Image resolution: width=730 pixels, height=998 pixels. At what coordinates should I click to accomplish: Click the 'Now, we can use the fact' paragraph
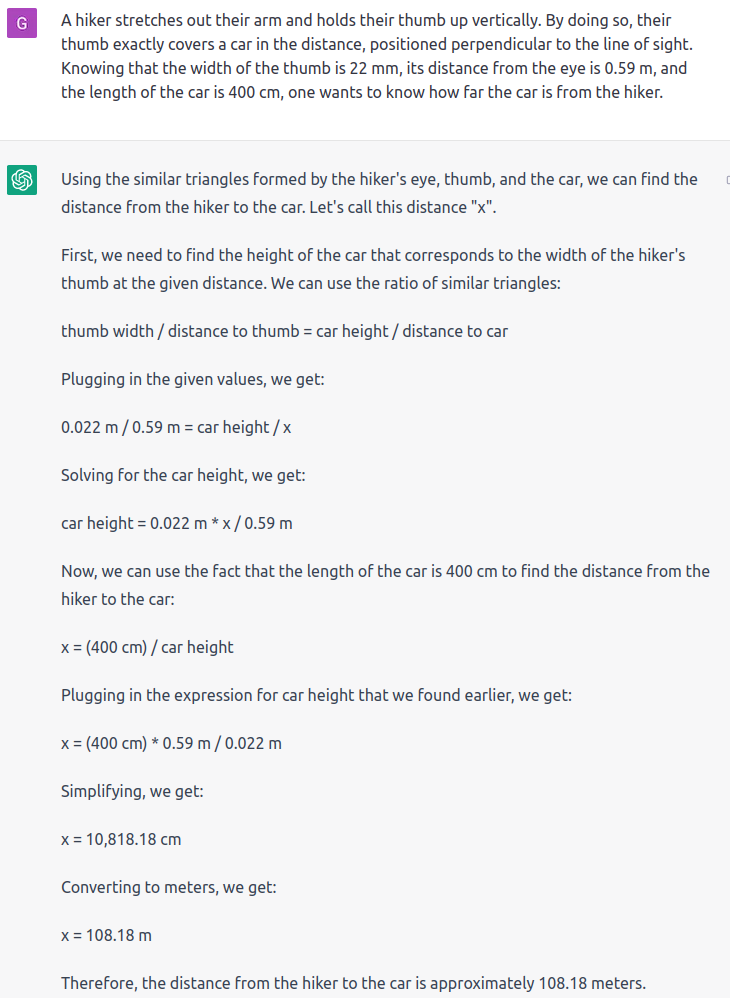(385, 585)
